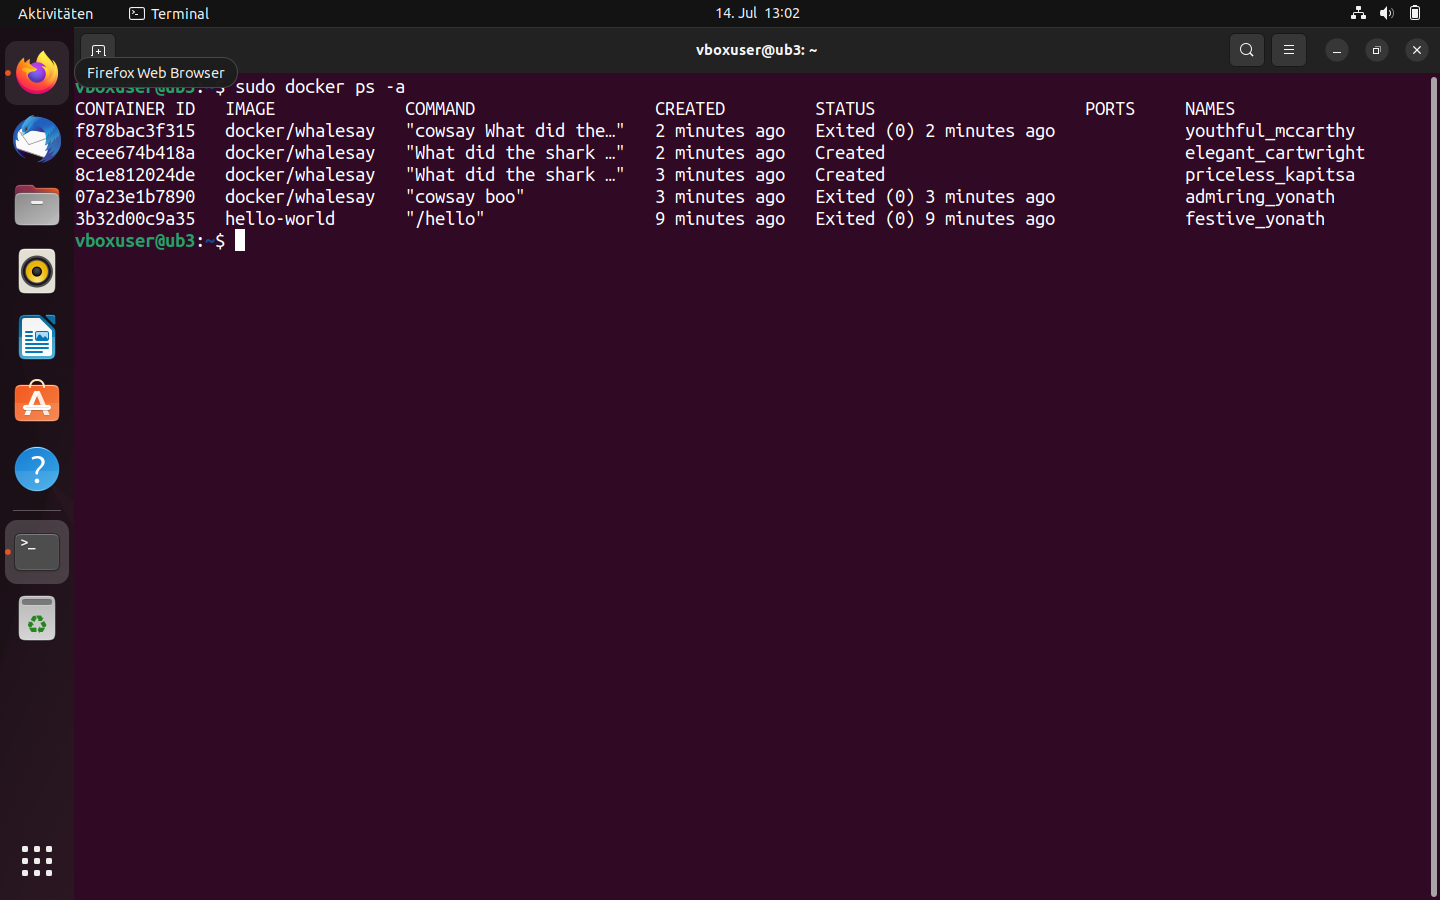This screenshot has width=1440, height=900.
Task: Launch Firefox Web Browser from dock
Action: [x=37, y=73]
